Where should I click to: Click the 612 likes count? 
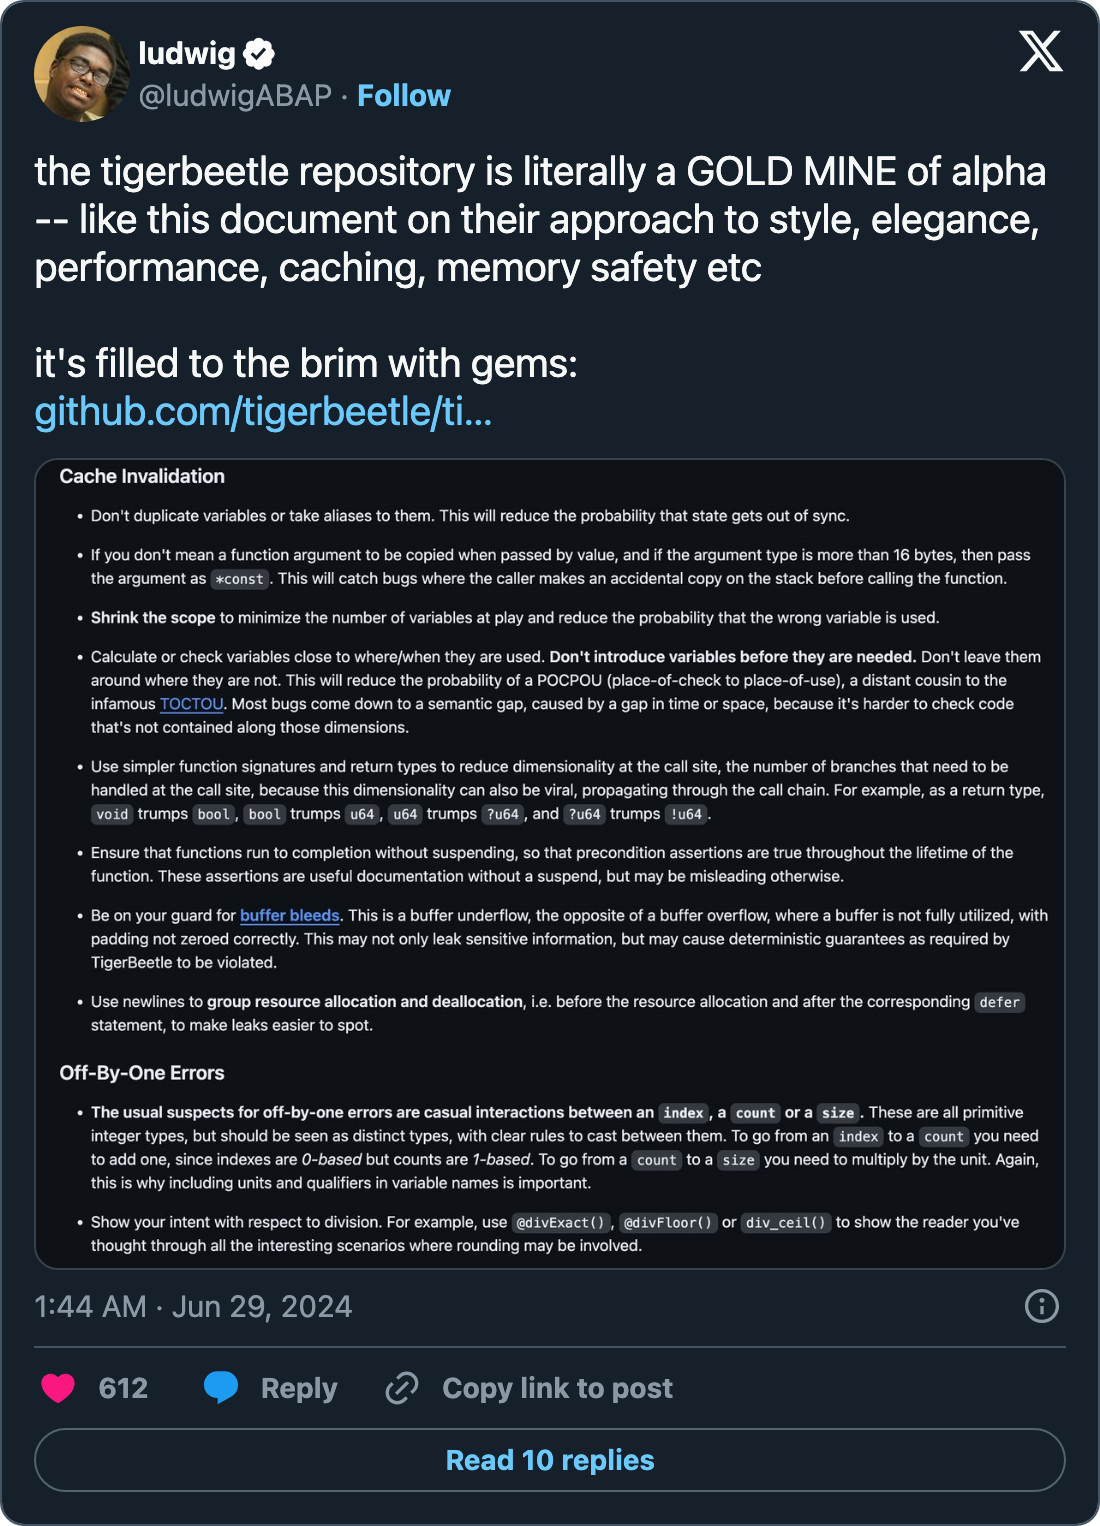123,1388
